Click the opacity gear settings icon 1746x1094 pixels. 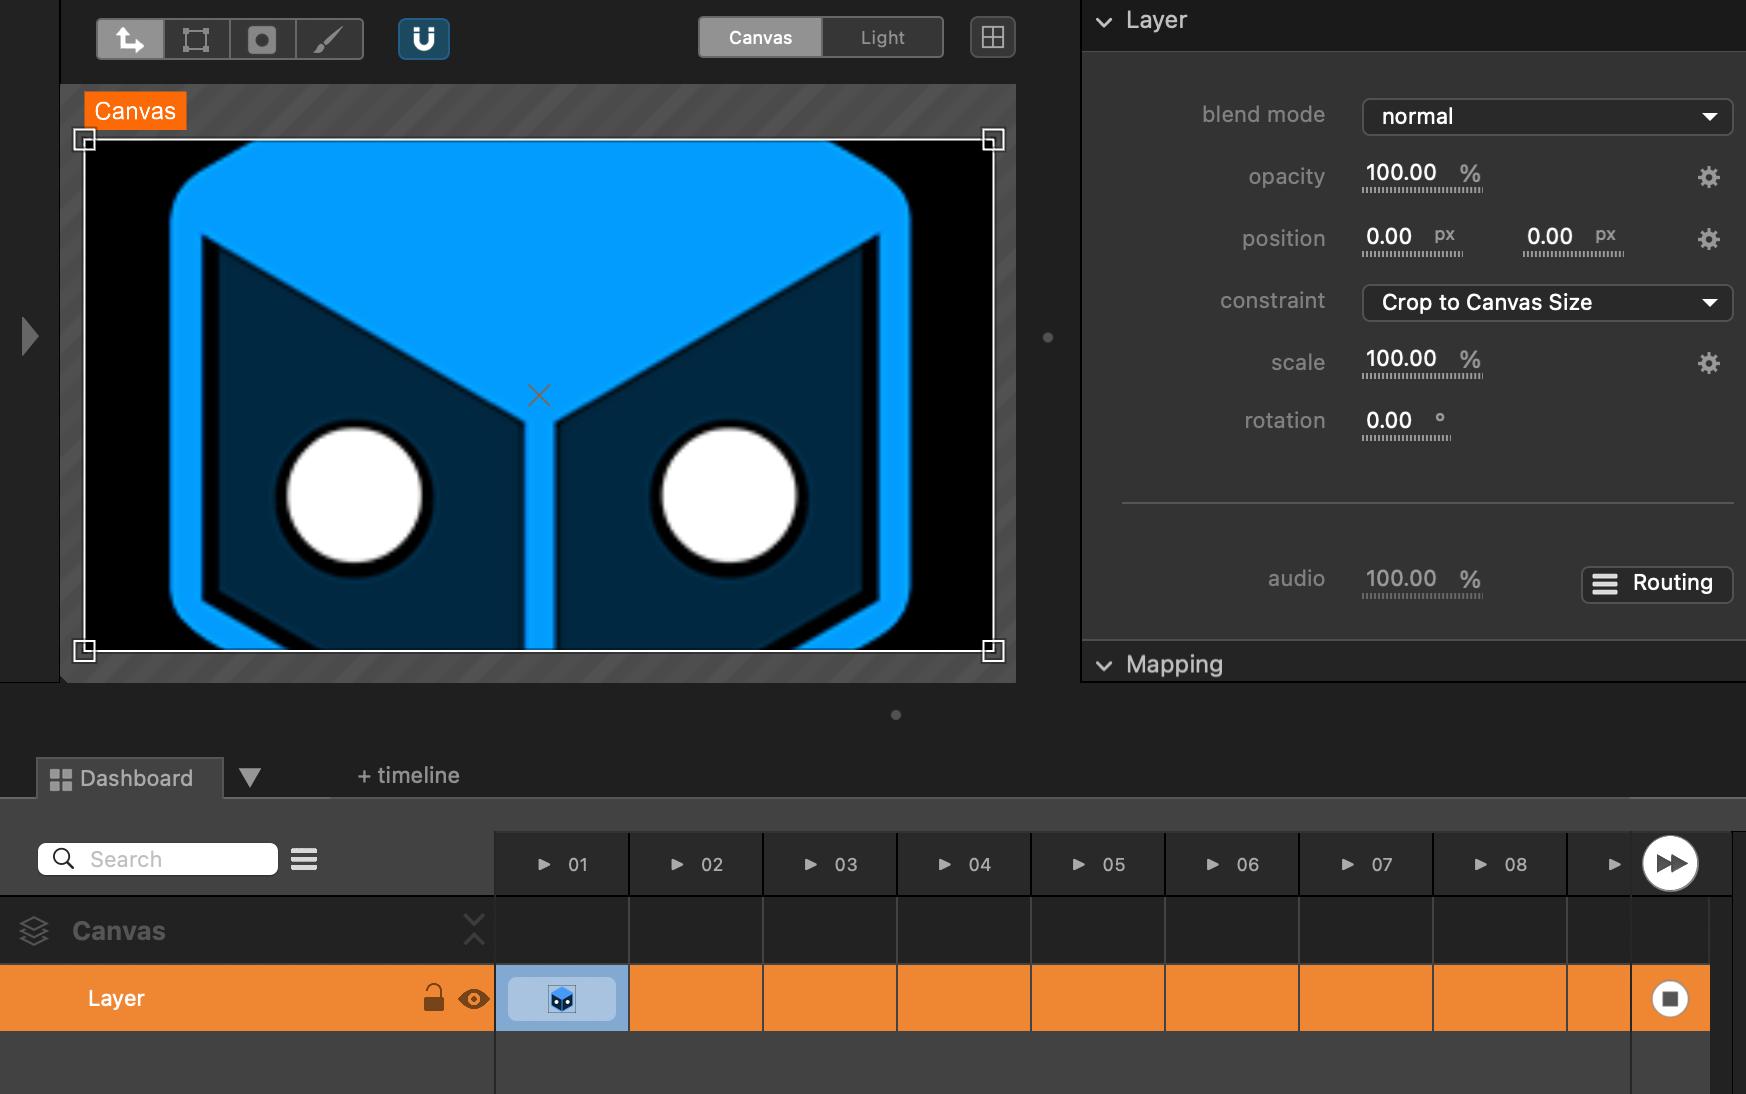pos(1708,177)
